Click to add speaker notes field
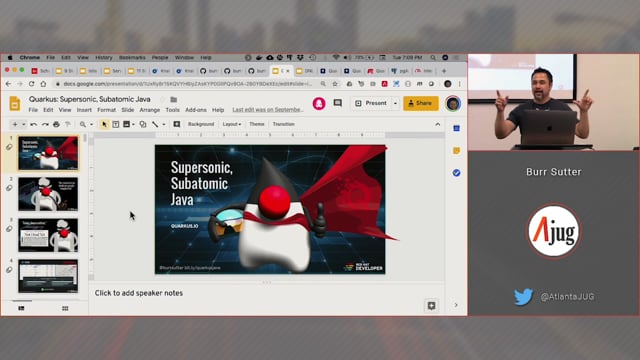This screenshot has height=360, width=640. pyautogui.click(x=266, y=293)
